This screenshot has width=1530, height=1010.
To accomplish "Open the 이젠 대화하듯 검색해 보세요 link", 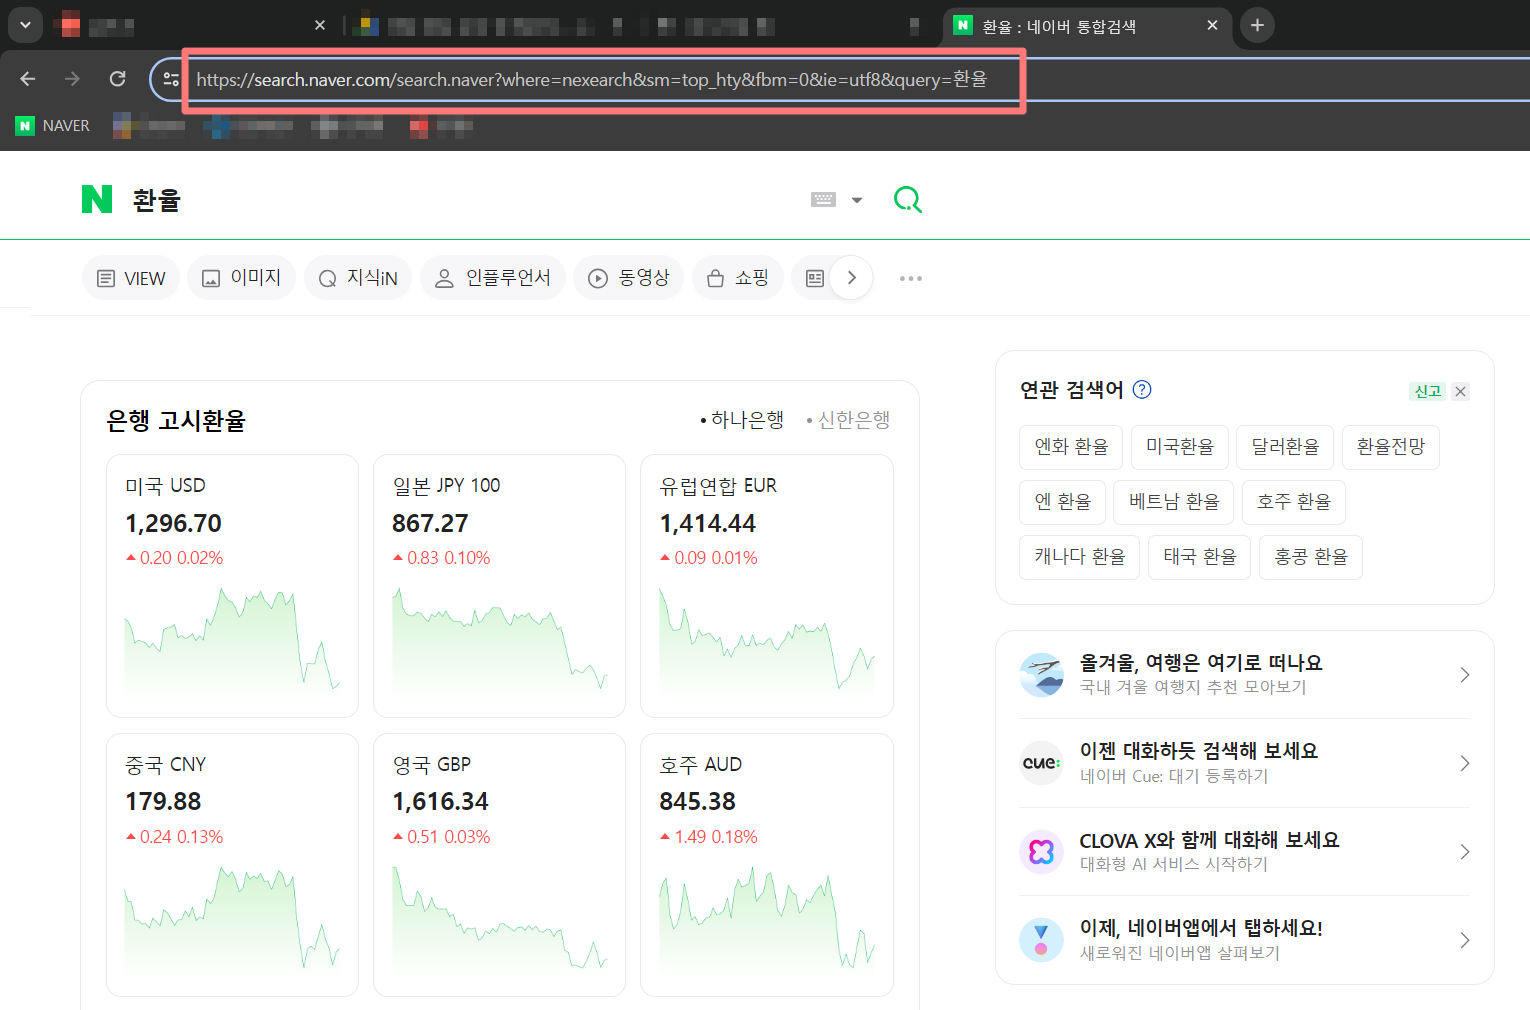I will pos(1199,751).
